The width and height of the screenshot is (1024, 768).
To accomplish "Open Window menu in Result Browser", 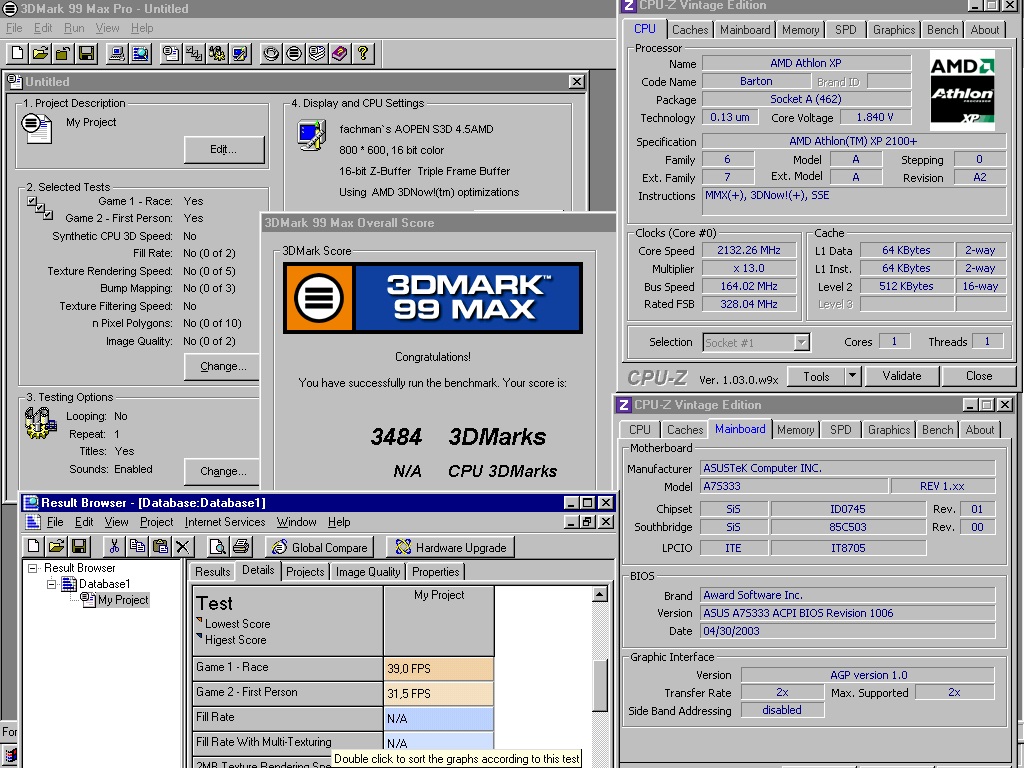I will click(x=296, y=522).
